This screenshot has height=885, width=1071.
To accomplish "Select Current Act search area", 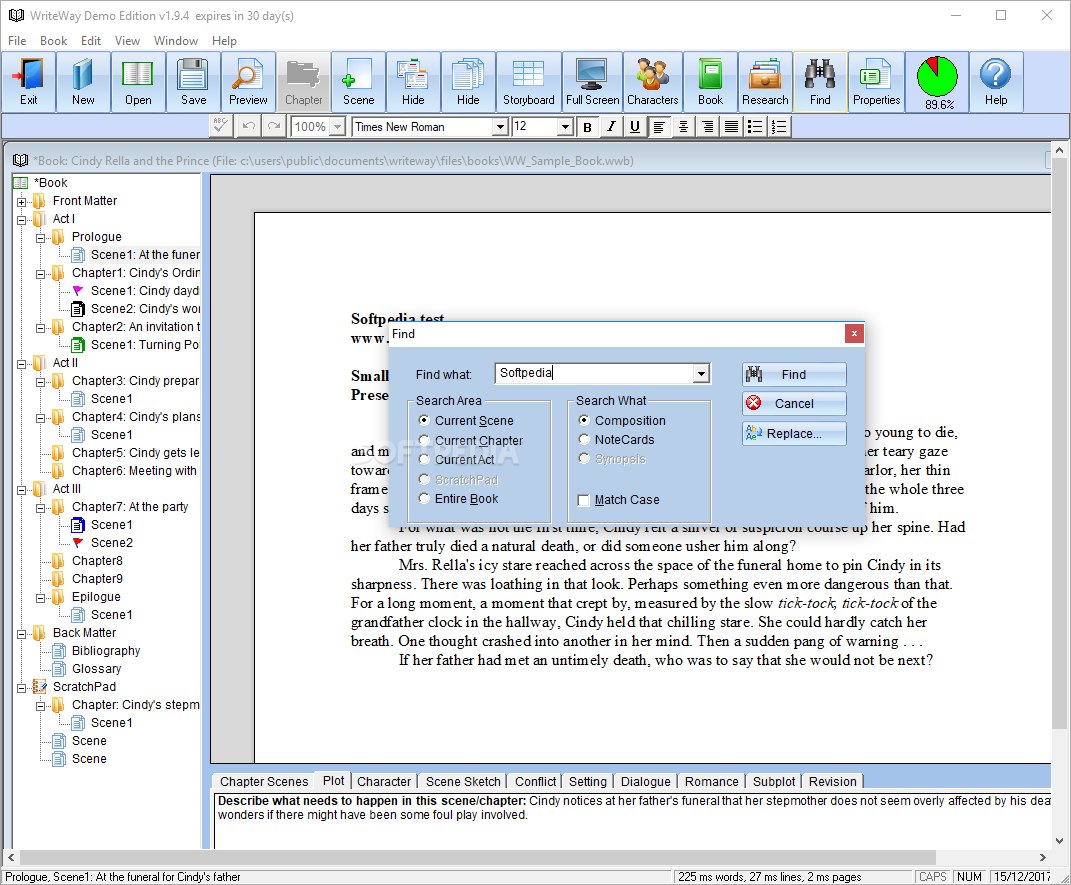I will click(x=424, y=460).
